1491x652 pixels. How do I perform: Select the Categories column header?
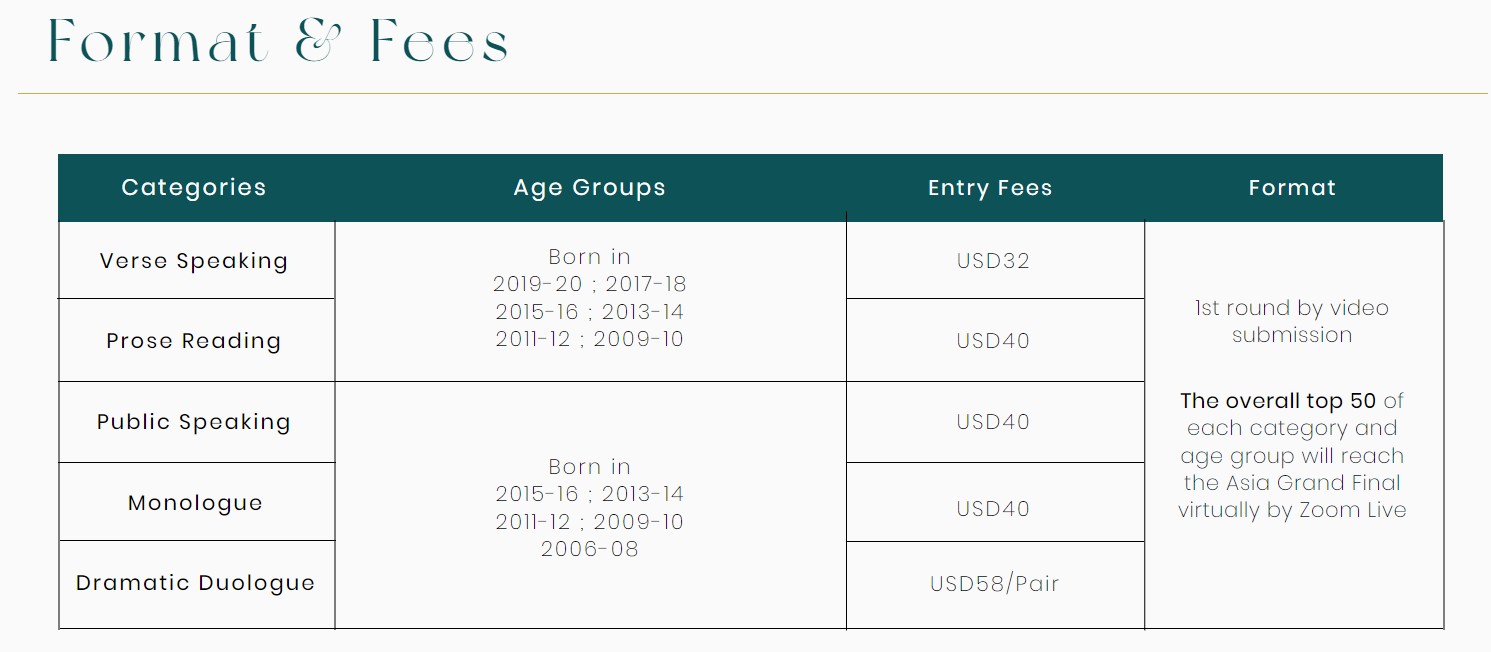click(x=194, y=188)
